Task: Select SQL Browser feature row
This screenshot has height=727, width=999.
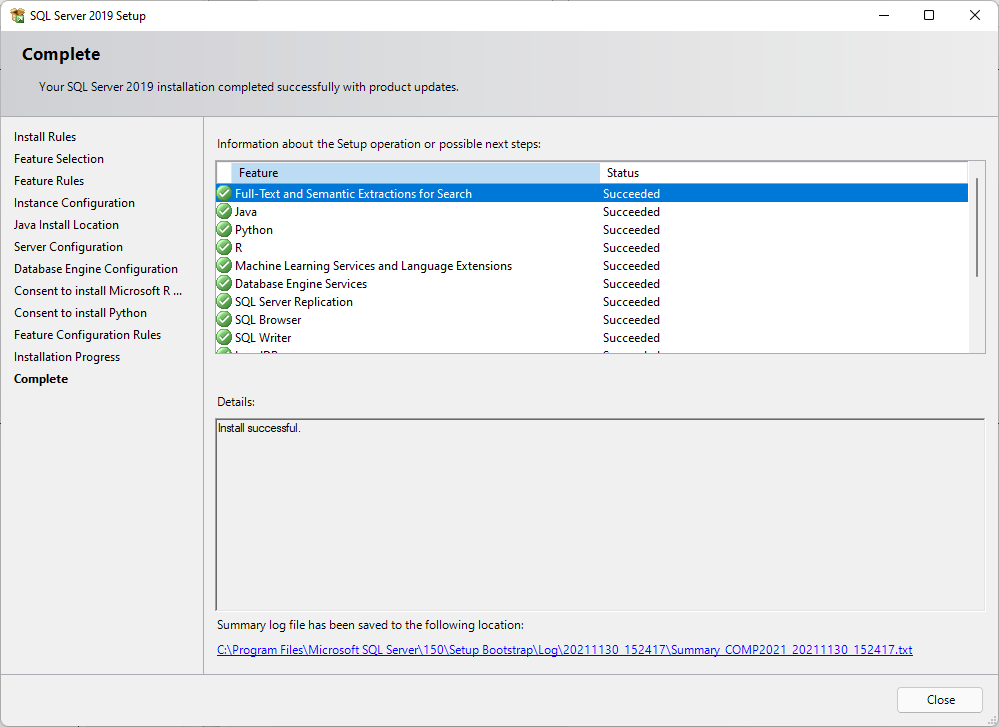Action: click(592, 319)
